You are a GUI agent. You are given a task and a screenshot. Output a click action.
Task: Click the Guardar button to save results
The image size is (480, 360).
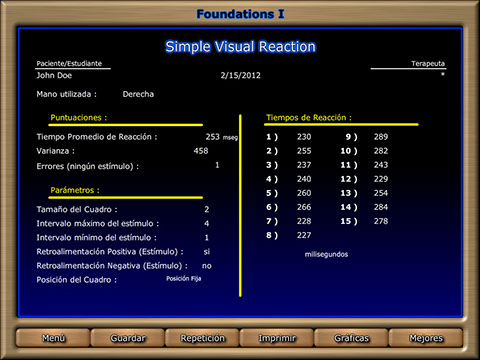[x=128, y=338]
